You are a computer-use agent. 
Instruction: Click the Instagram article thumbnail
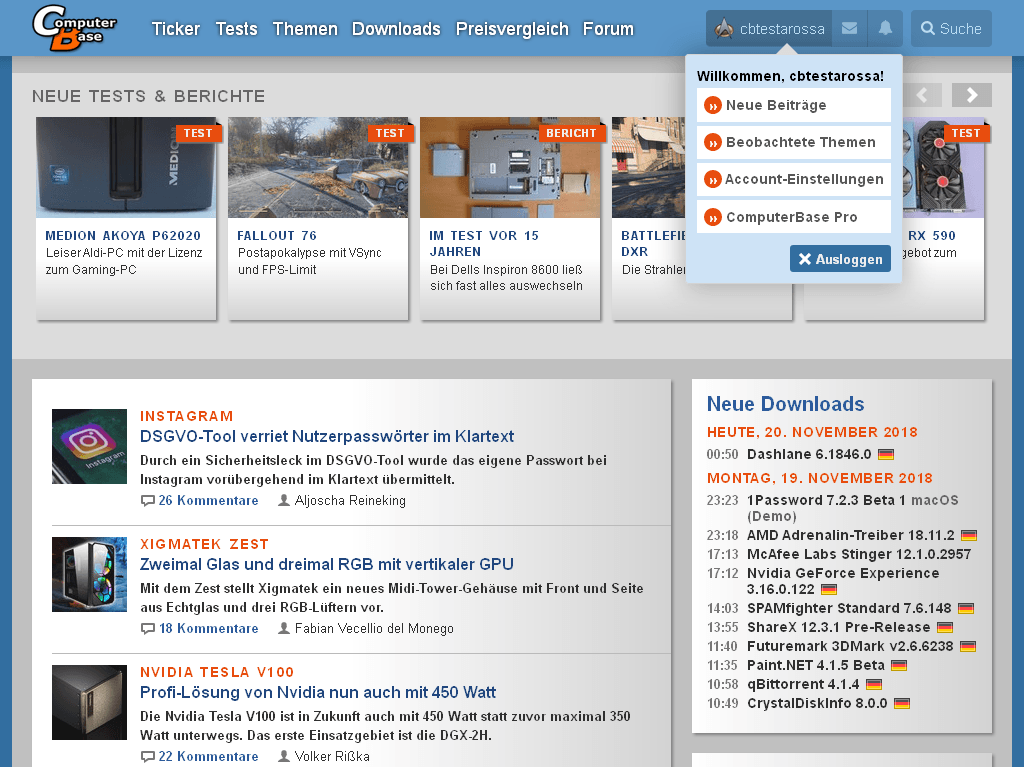click(89, 446)
